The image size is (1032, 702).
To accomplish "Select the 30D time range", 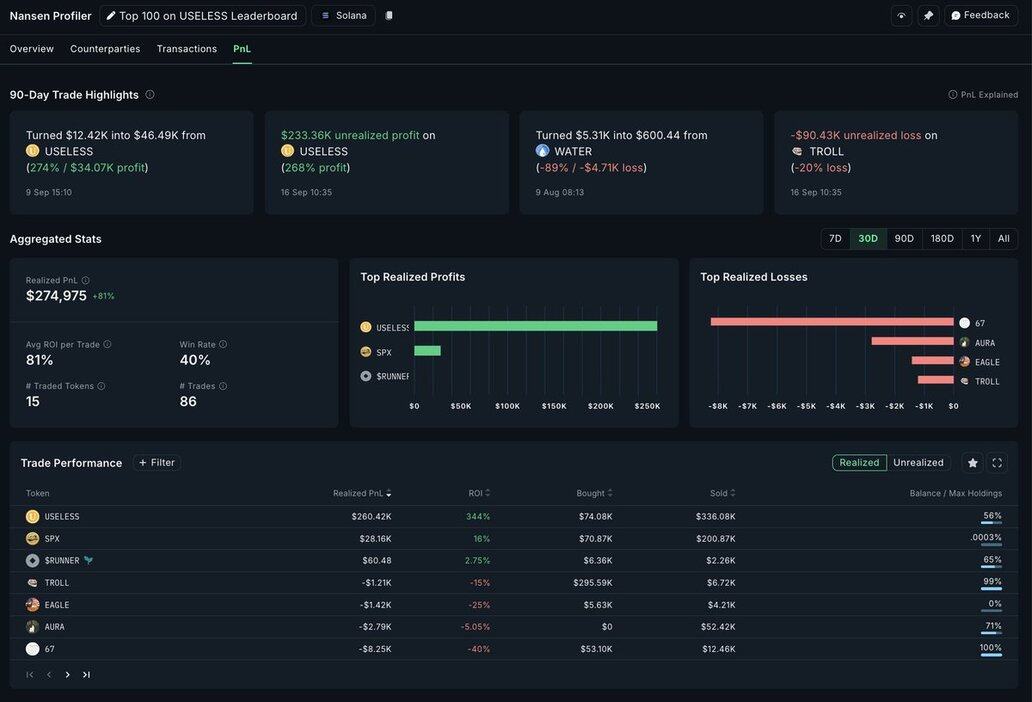I will (868, 239).
